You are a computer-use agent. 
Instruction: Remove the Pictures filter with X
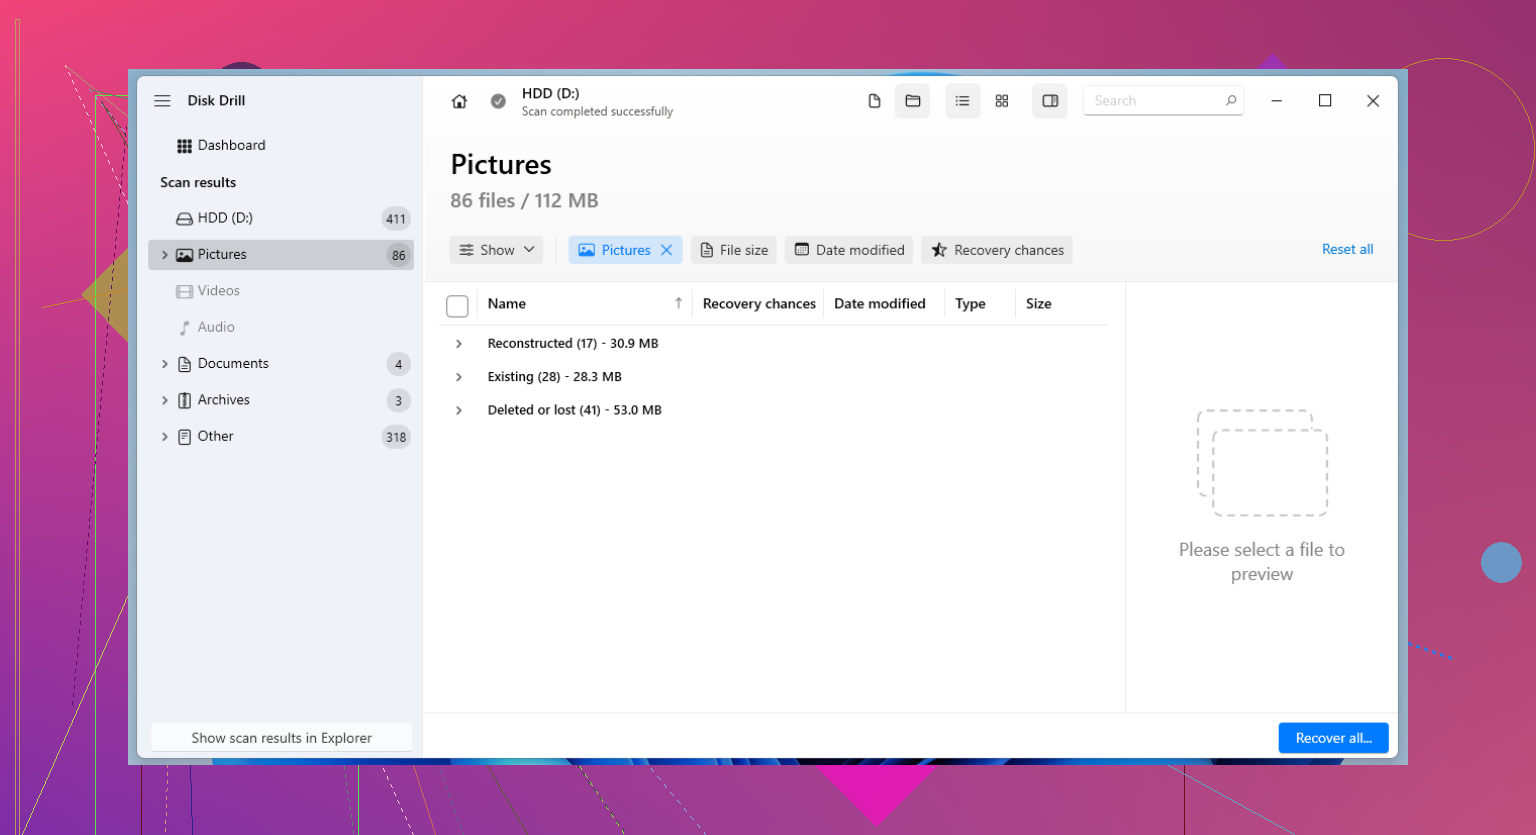(x=667, y=250)
